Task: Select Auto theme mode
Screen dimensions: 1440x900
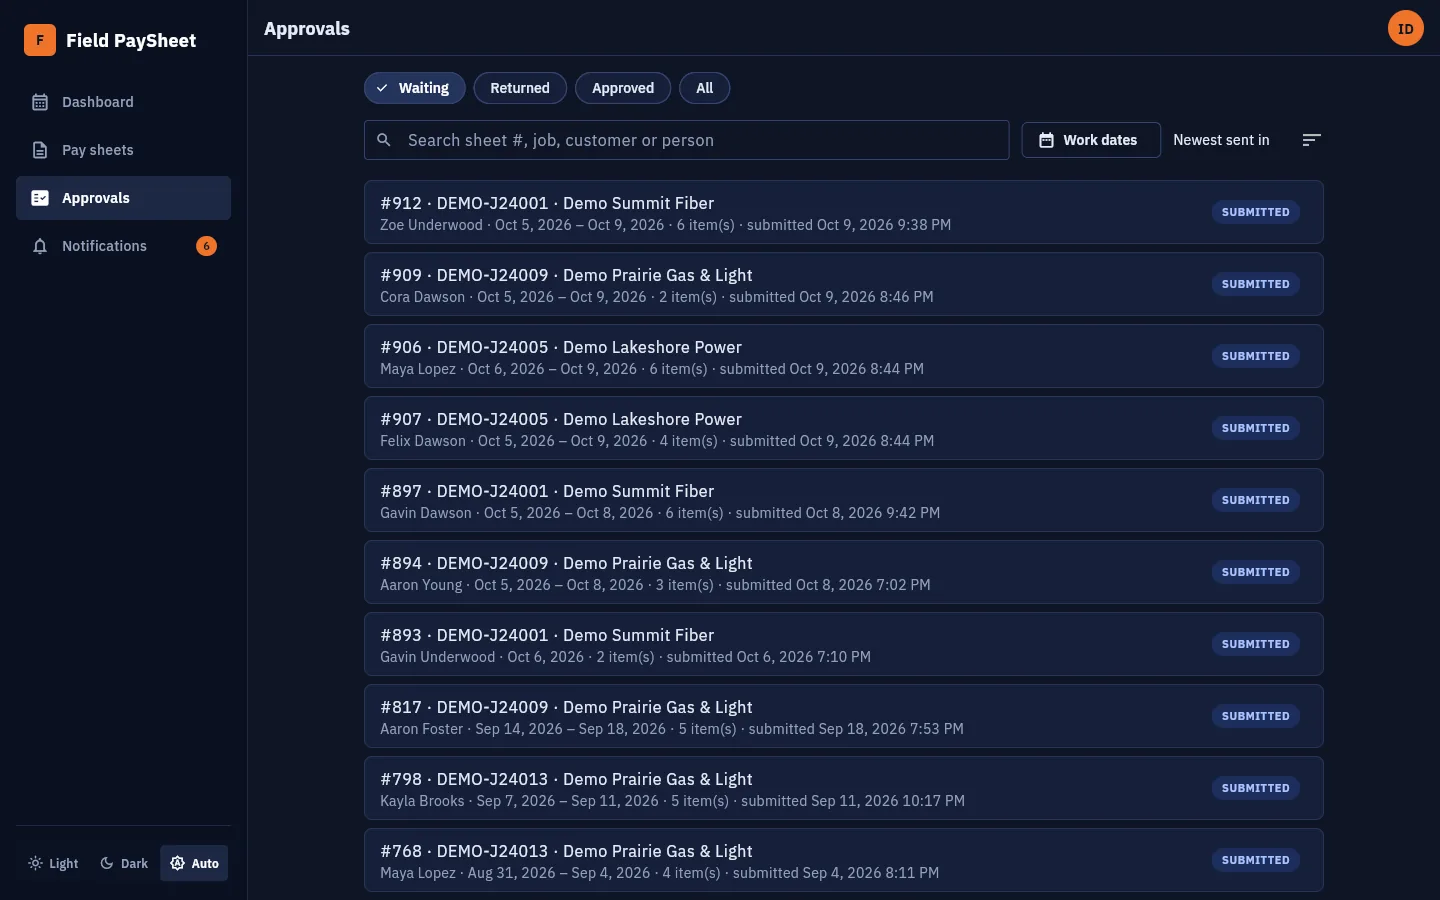Action: [194, 863]
